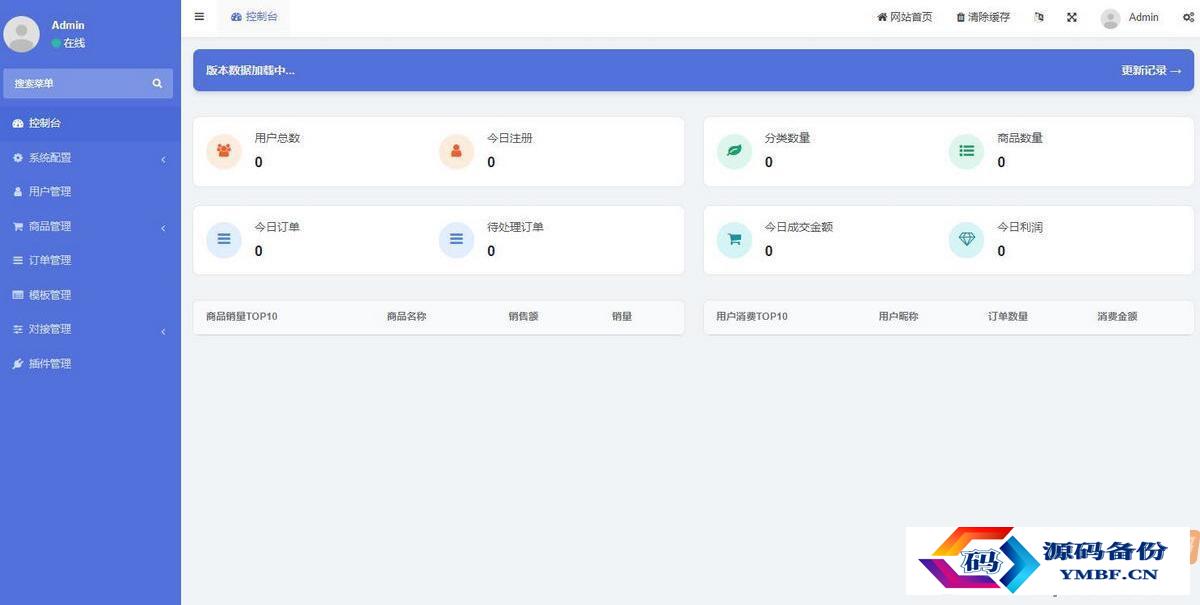Open the language switch icon

1039,17
